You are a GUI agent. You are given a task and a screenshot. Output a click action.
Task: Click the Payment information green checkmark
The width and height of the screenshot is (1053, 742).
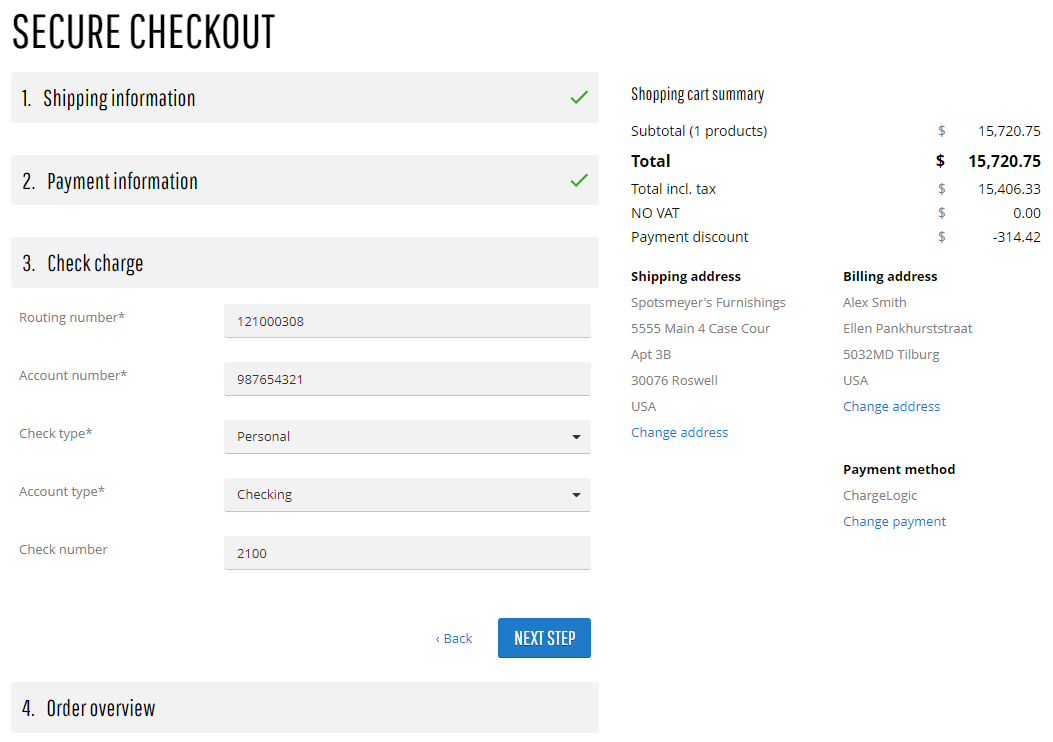pos(579,181)
